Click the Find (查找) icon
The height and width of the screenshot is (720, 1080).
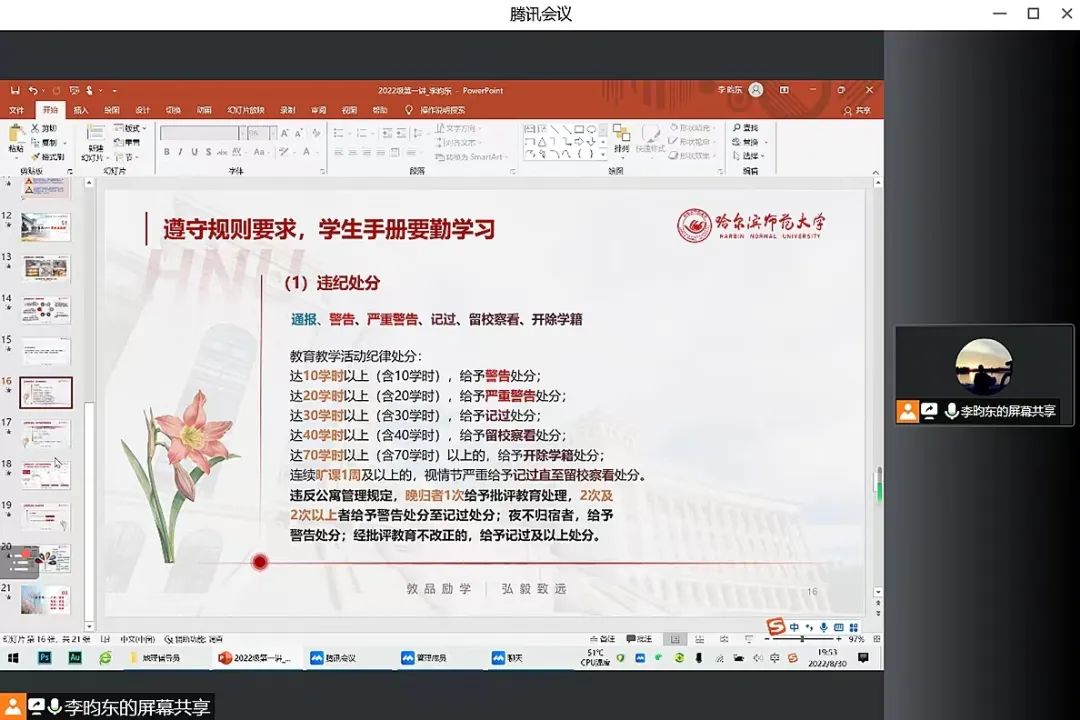coord(746,128)
